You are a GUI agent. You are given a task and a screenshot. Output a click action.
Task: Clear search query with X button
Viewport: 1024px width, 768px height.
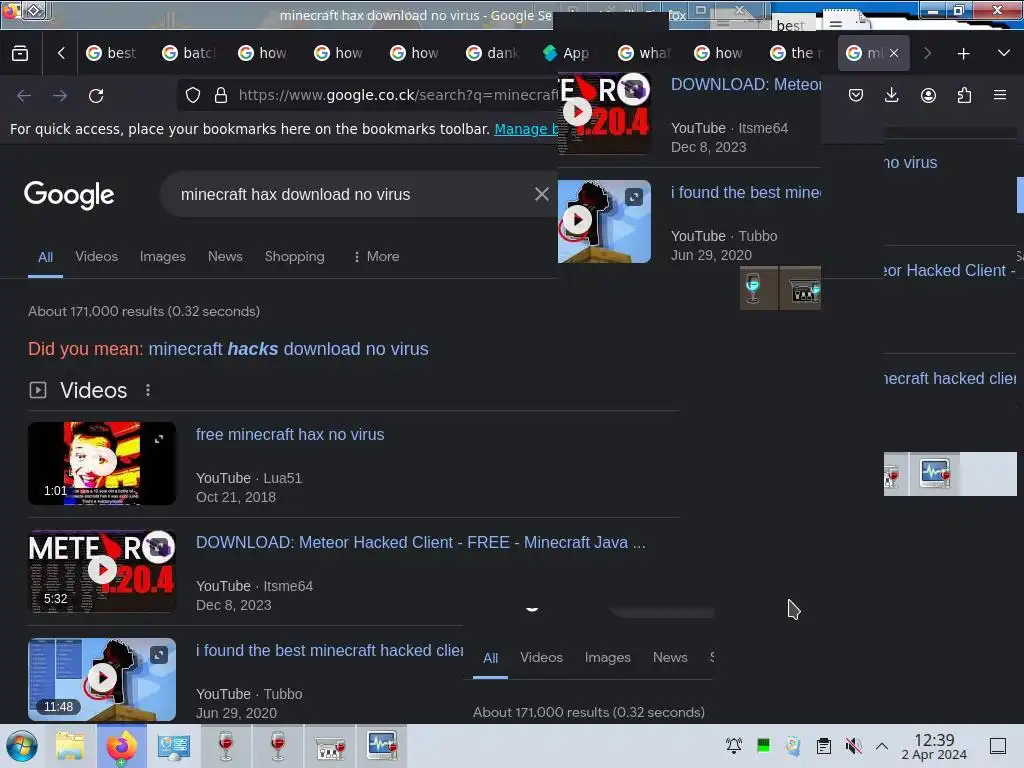pyautogui.click(x=541, y=194)
